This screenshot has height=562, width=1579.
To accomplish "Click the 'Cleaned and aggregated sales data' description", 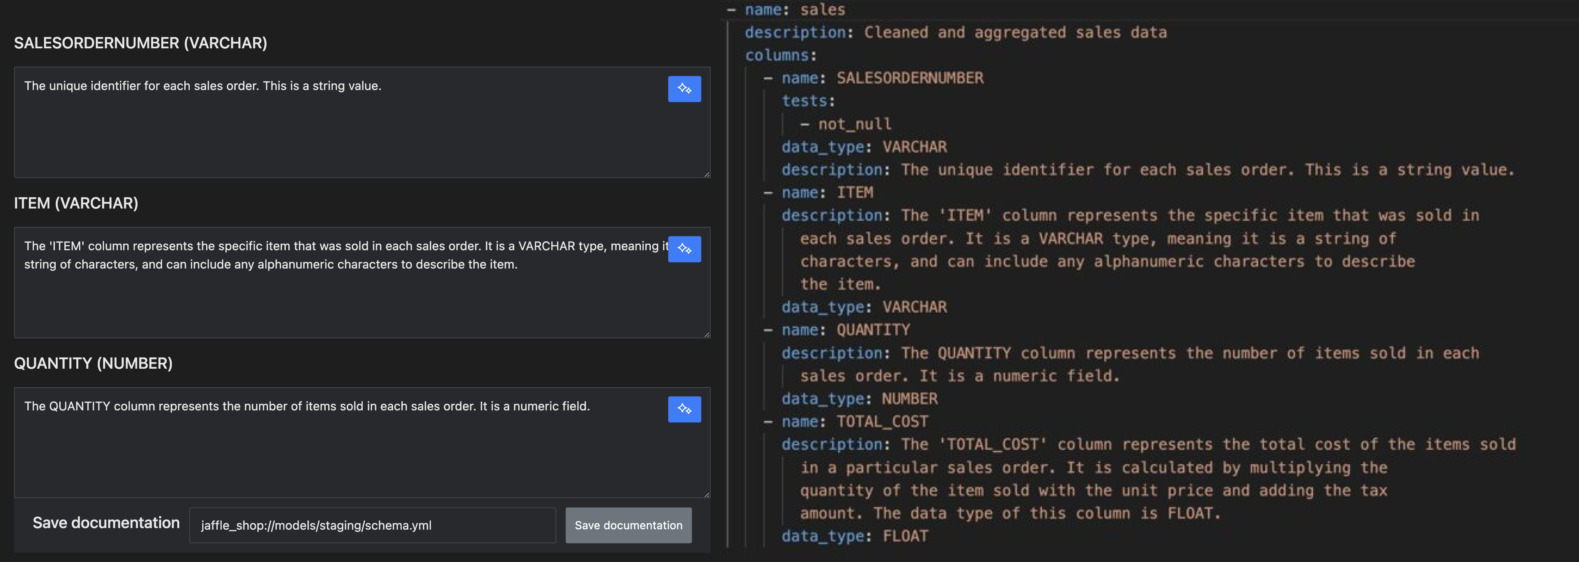I will tap(1015, 32).
